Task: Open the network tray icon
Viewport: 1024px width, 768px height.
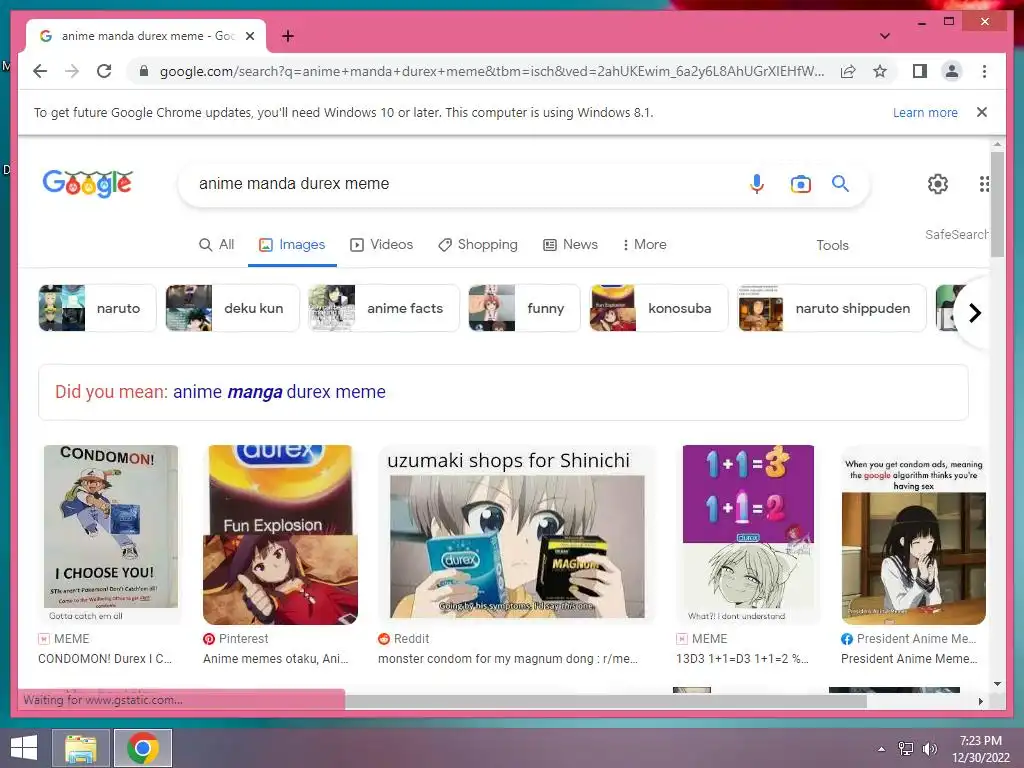Action: [906, 749]
